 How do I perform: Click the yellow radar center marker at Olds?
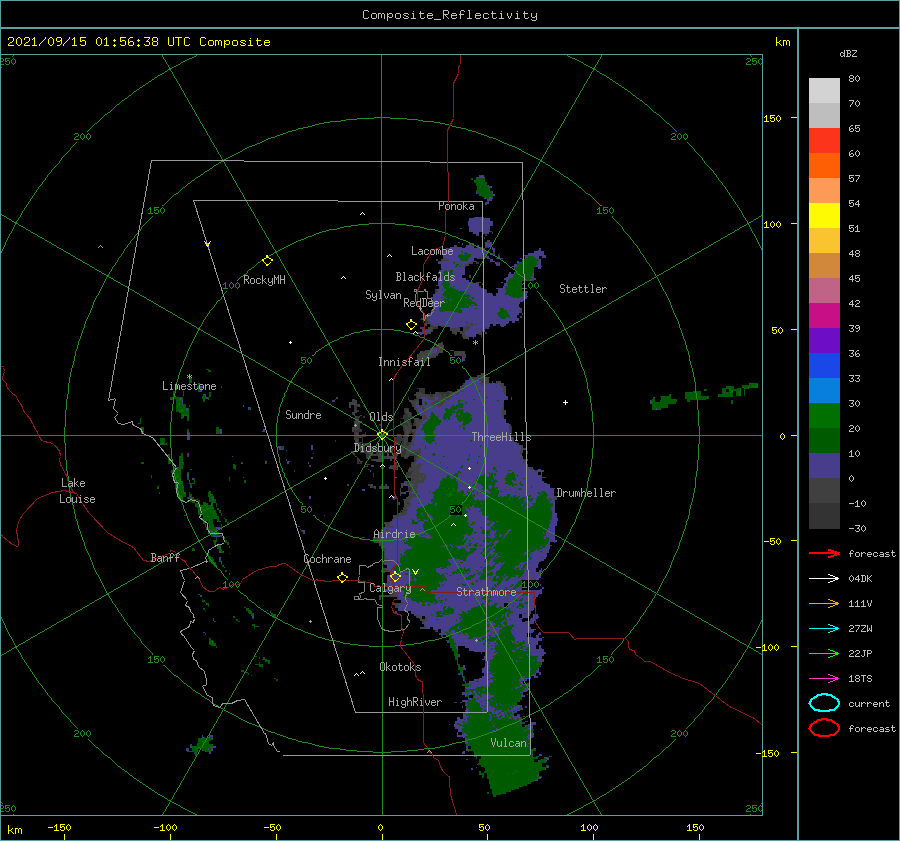click(382, 435)
